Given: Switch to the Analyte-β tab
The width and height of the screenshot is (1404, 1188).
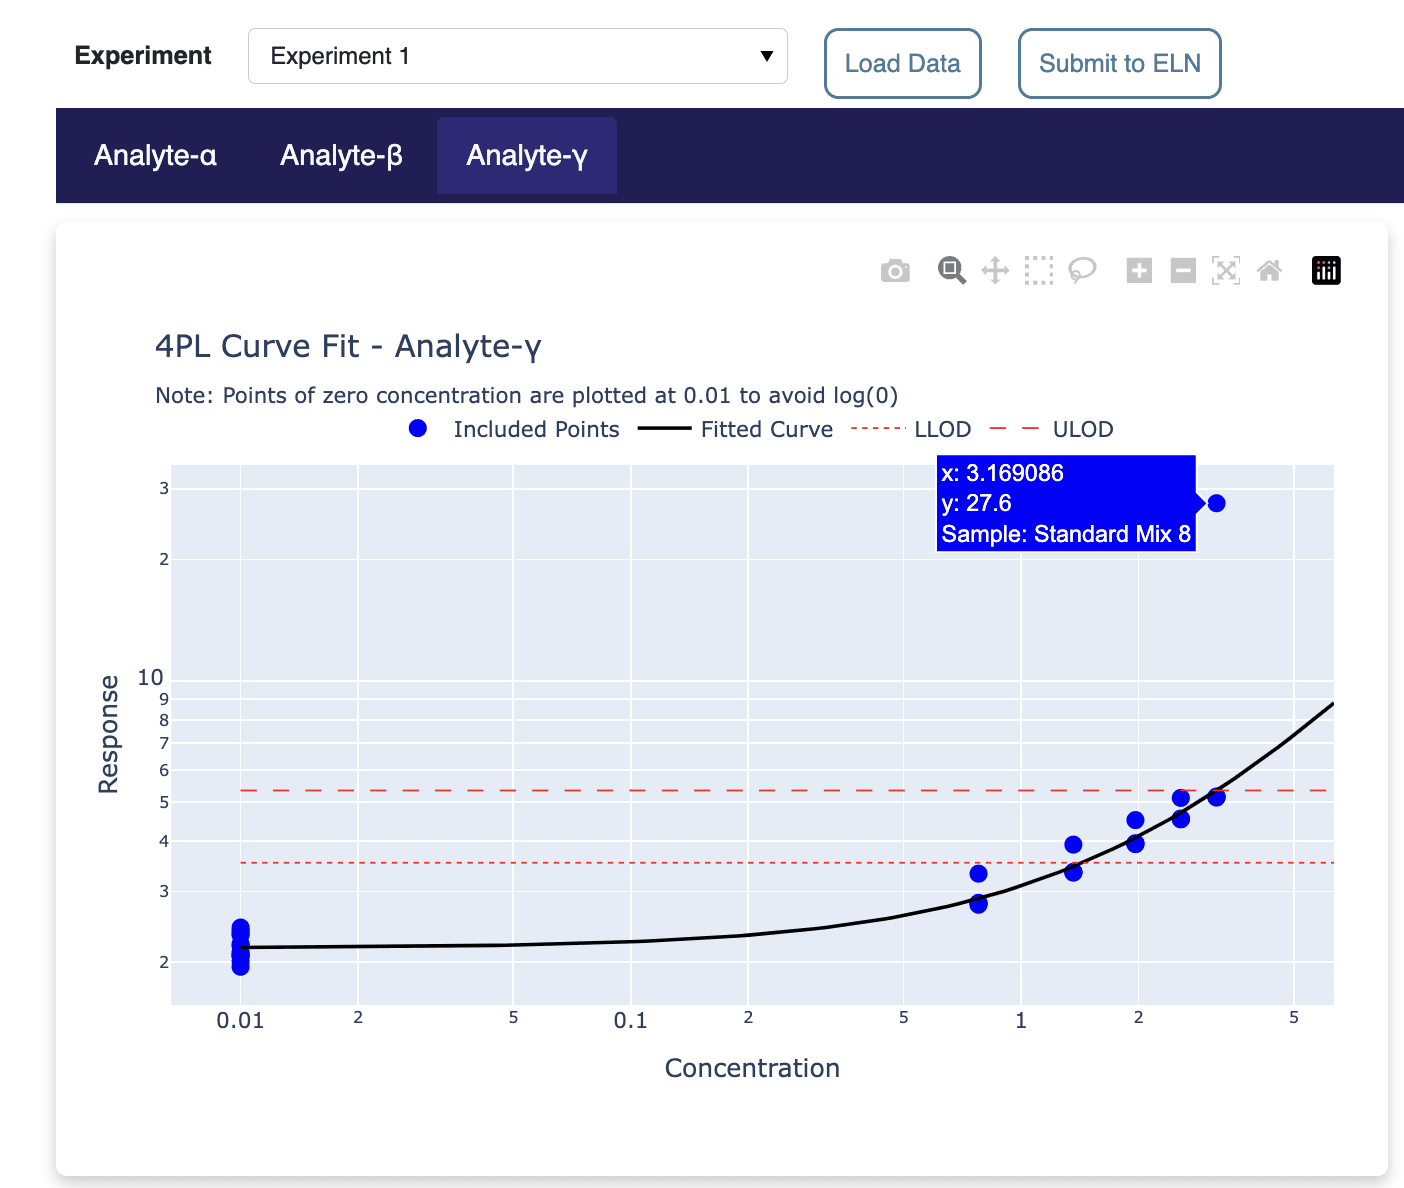Looking at the screenshot, I should 341,156.
